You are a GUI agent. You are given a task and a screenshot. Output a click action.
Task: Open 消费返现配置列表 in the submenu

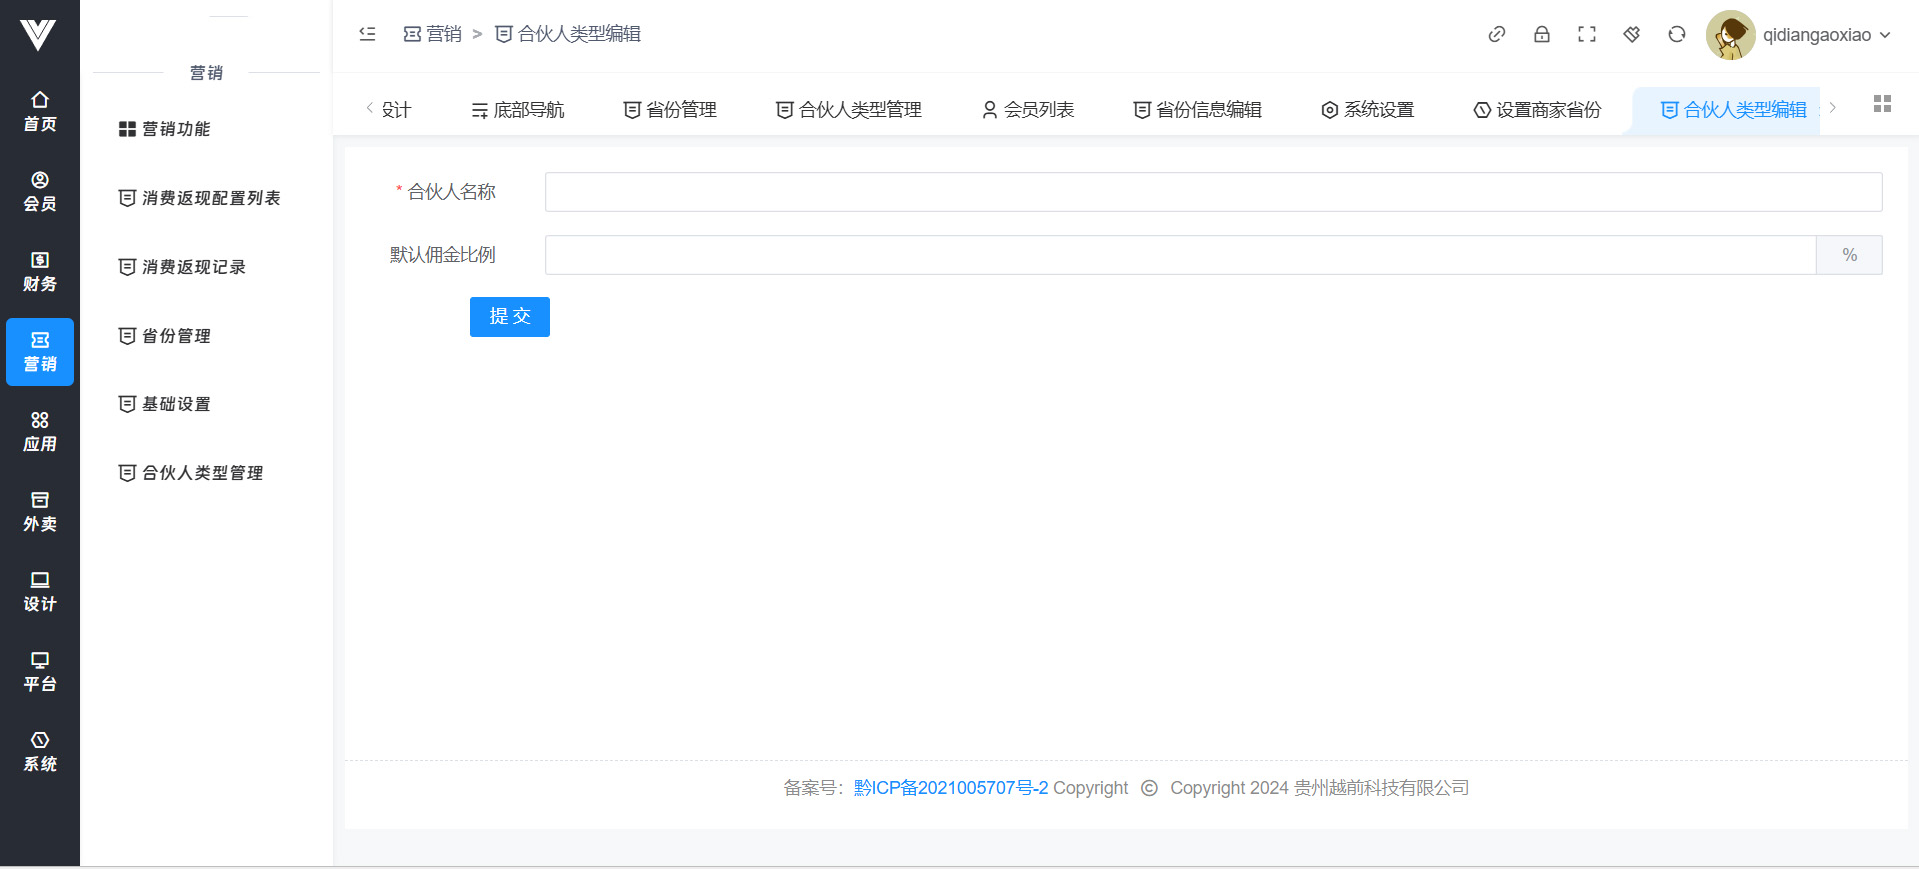(x=210, y=198)
